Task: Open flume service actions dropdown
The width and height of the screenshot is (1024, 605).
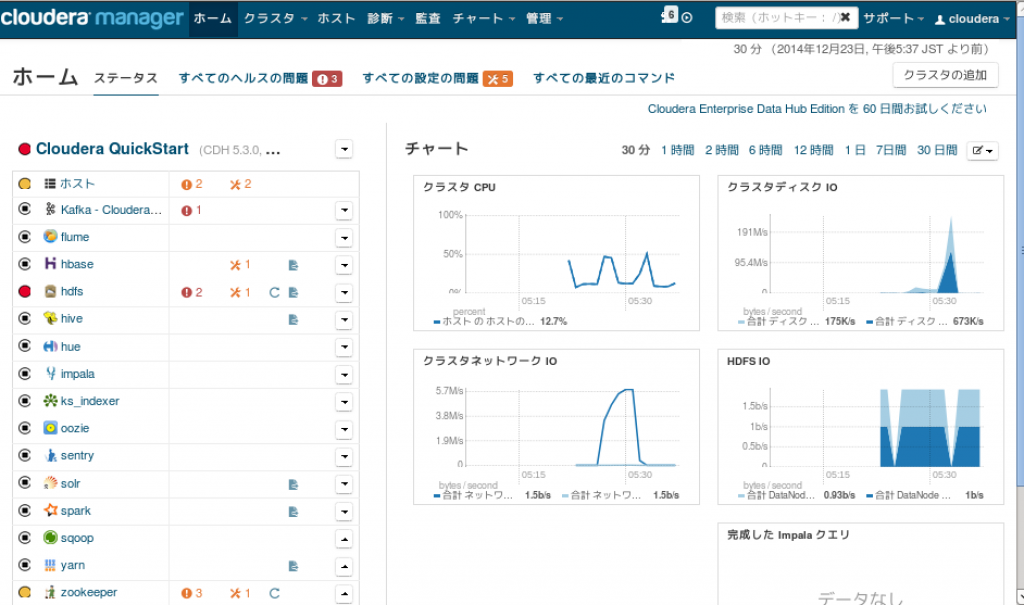Action: (345, 238)
